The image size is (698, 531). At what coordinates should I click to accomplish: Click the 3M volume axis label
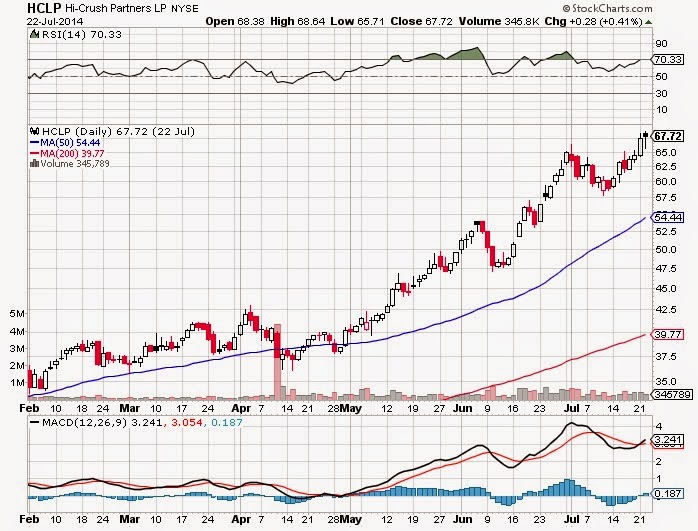[17, 349]
